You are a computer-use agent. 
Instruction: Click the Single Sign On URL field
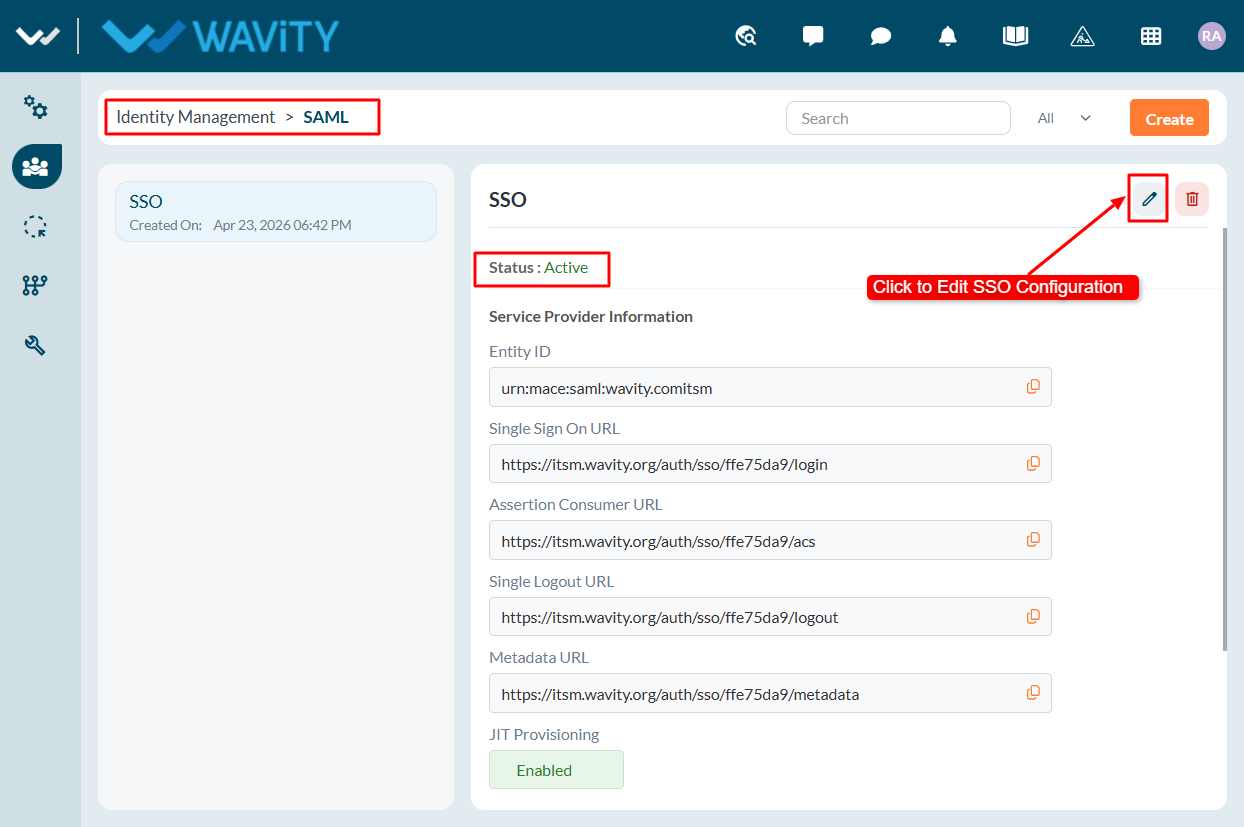770,464
